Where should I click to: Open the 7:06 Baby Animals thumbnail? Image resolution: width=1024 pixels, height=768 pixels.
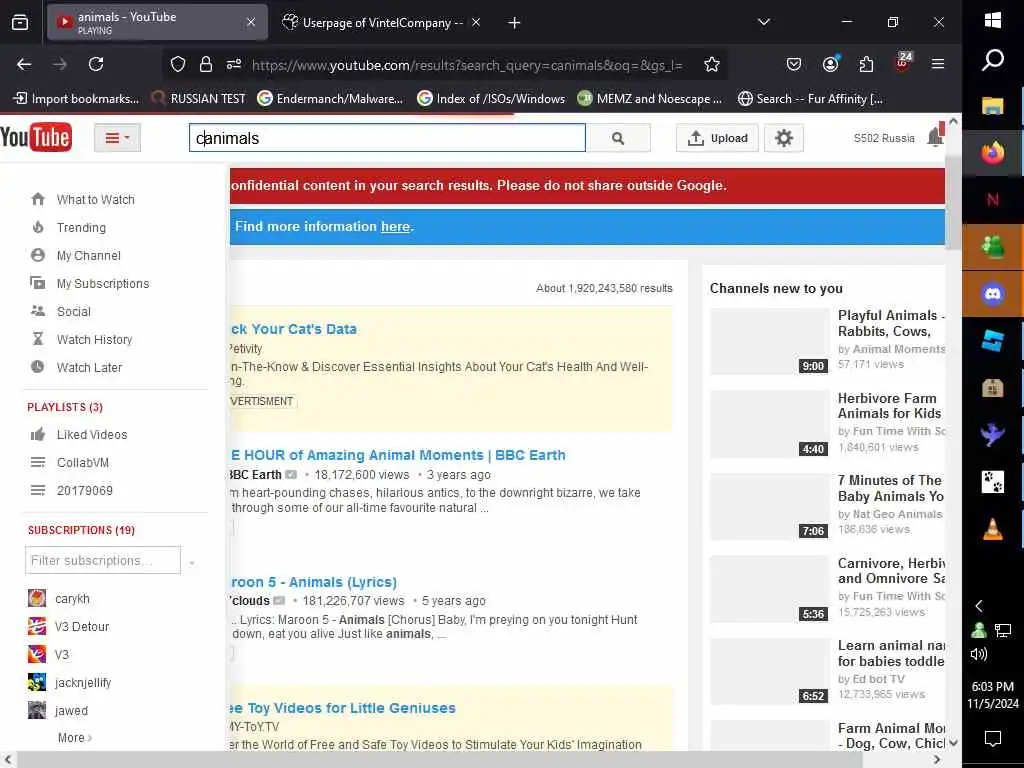(769, 506)
